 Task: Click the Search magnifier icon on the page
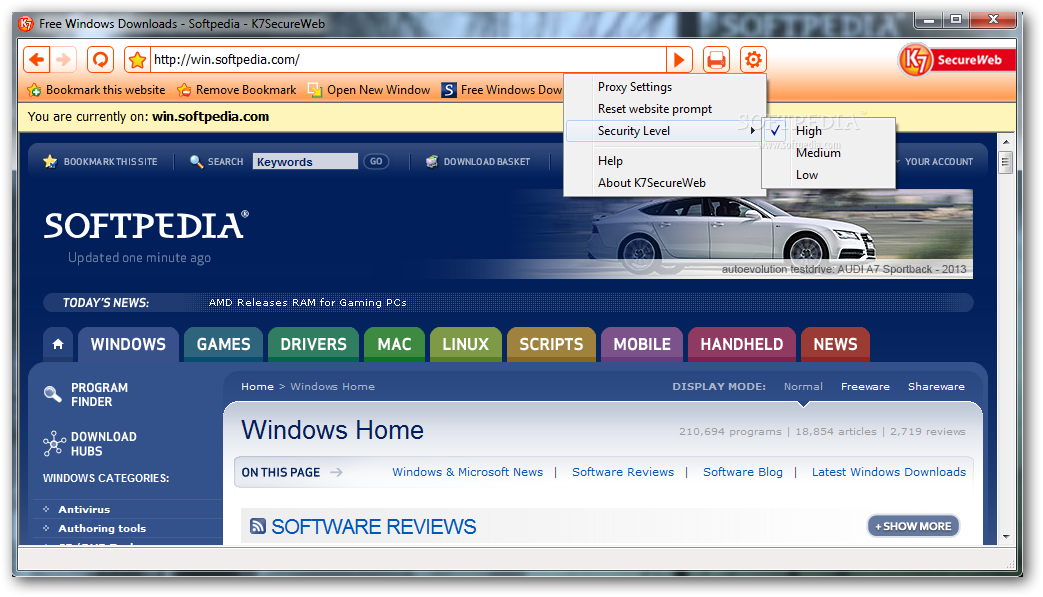tap(196, 162)
